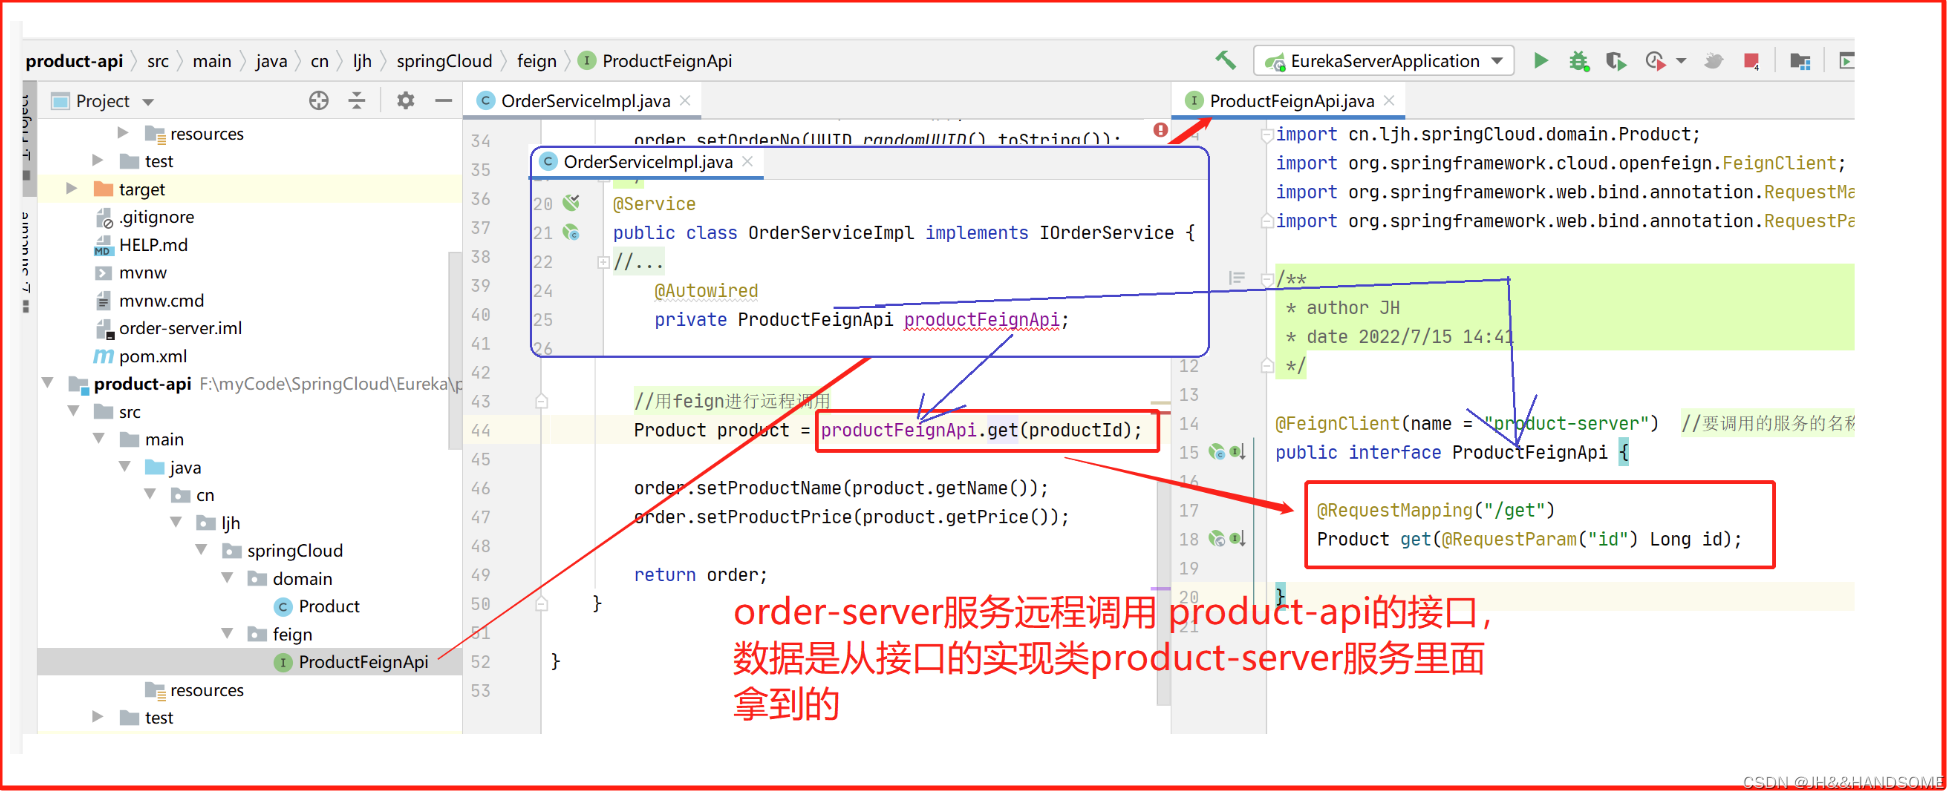Collapse the product-api module node
This screenshot has height=799, width=1960.
coord(47,383)
